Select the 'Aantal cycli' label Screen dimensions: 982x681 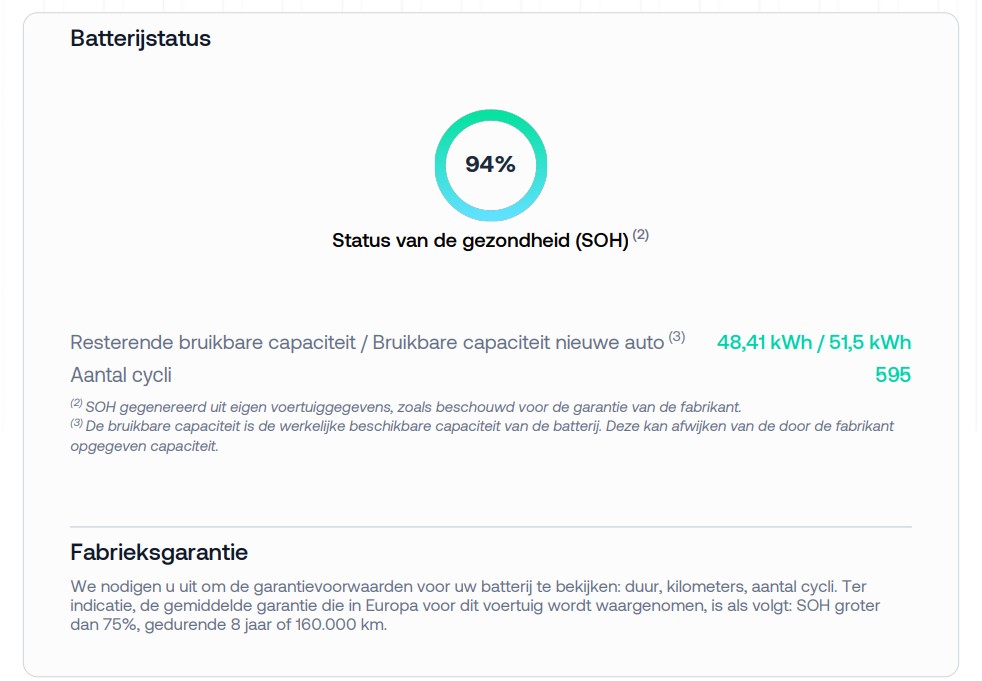121,376
